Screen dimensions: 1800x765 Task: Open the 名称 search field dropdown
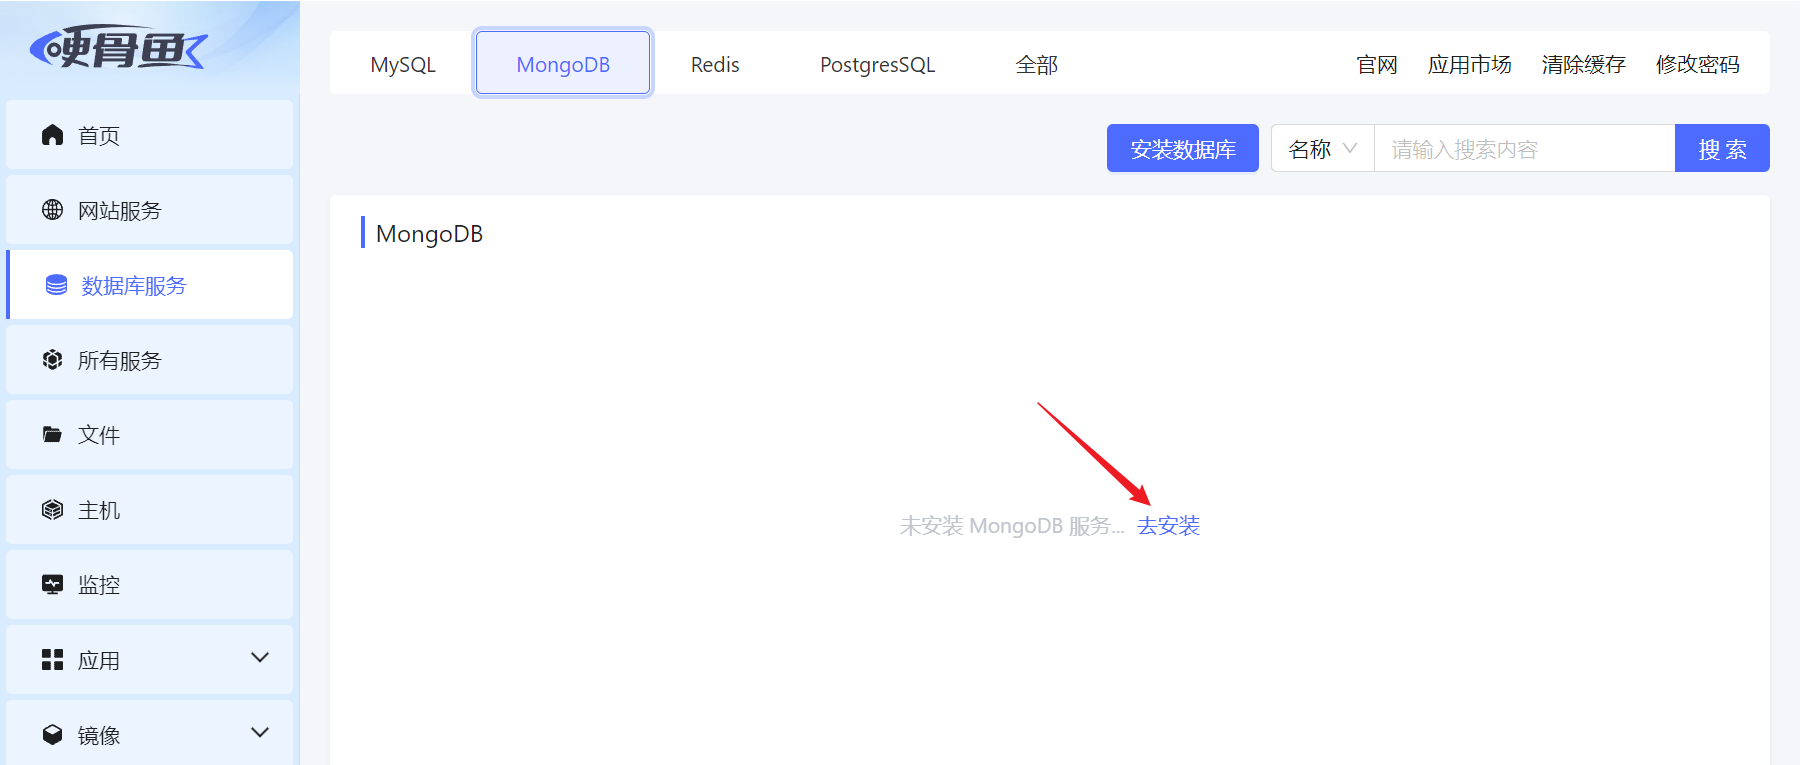point(1323,149)
